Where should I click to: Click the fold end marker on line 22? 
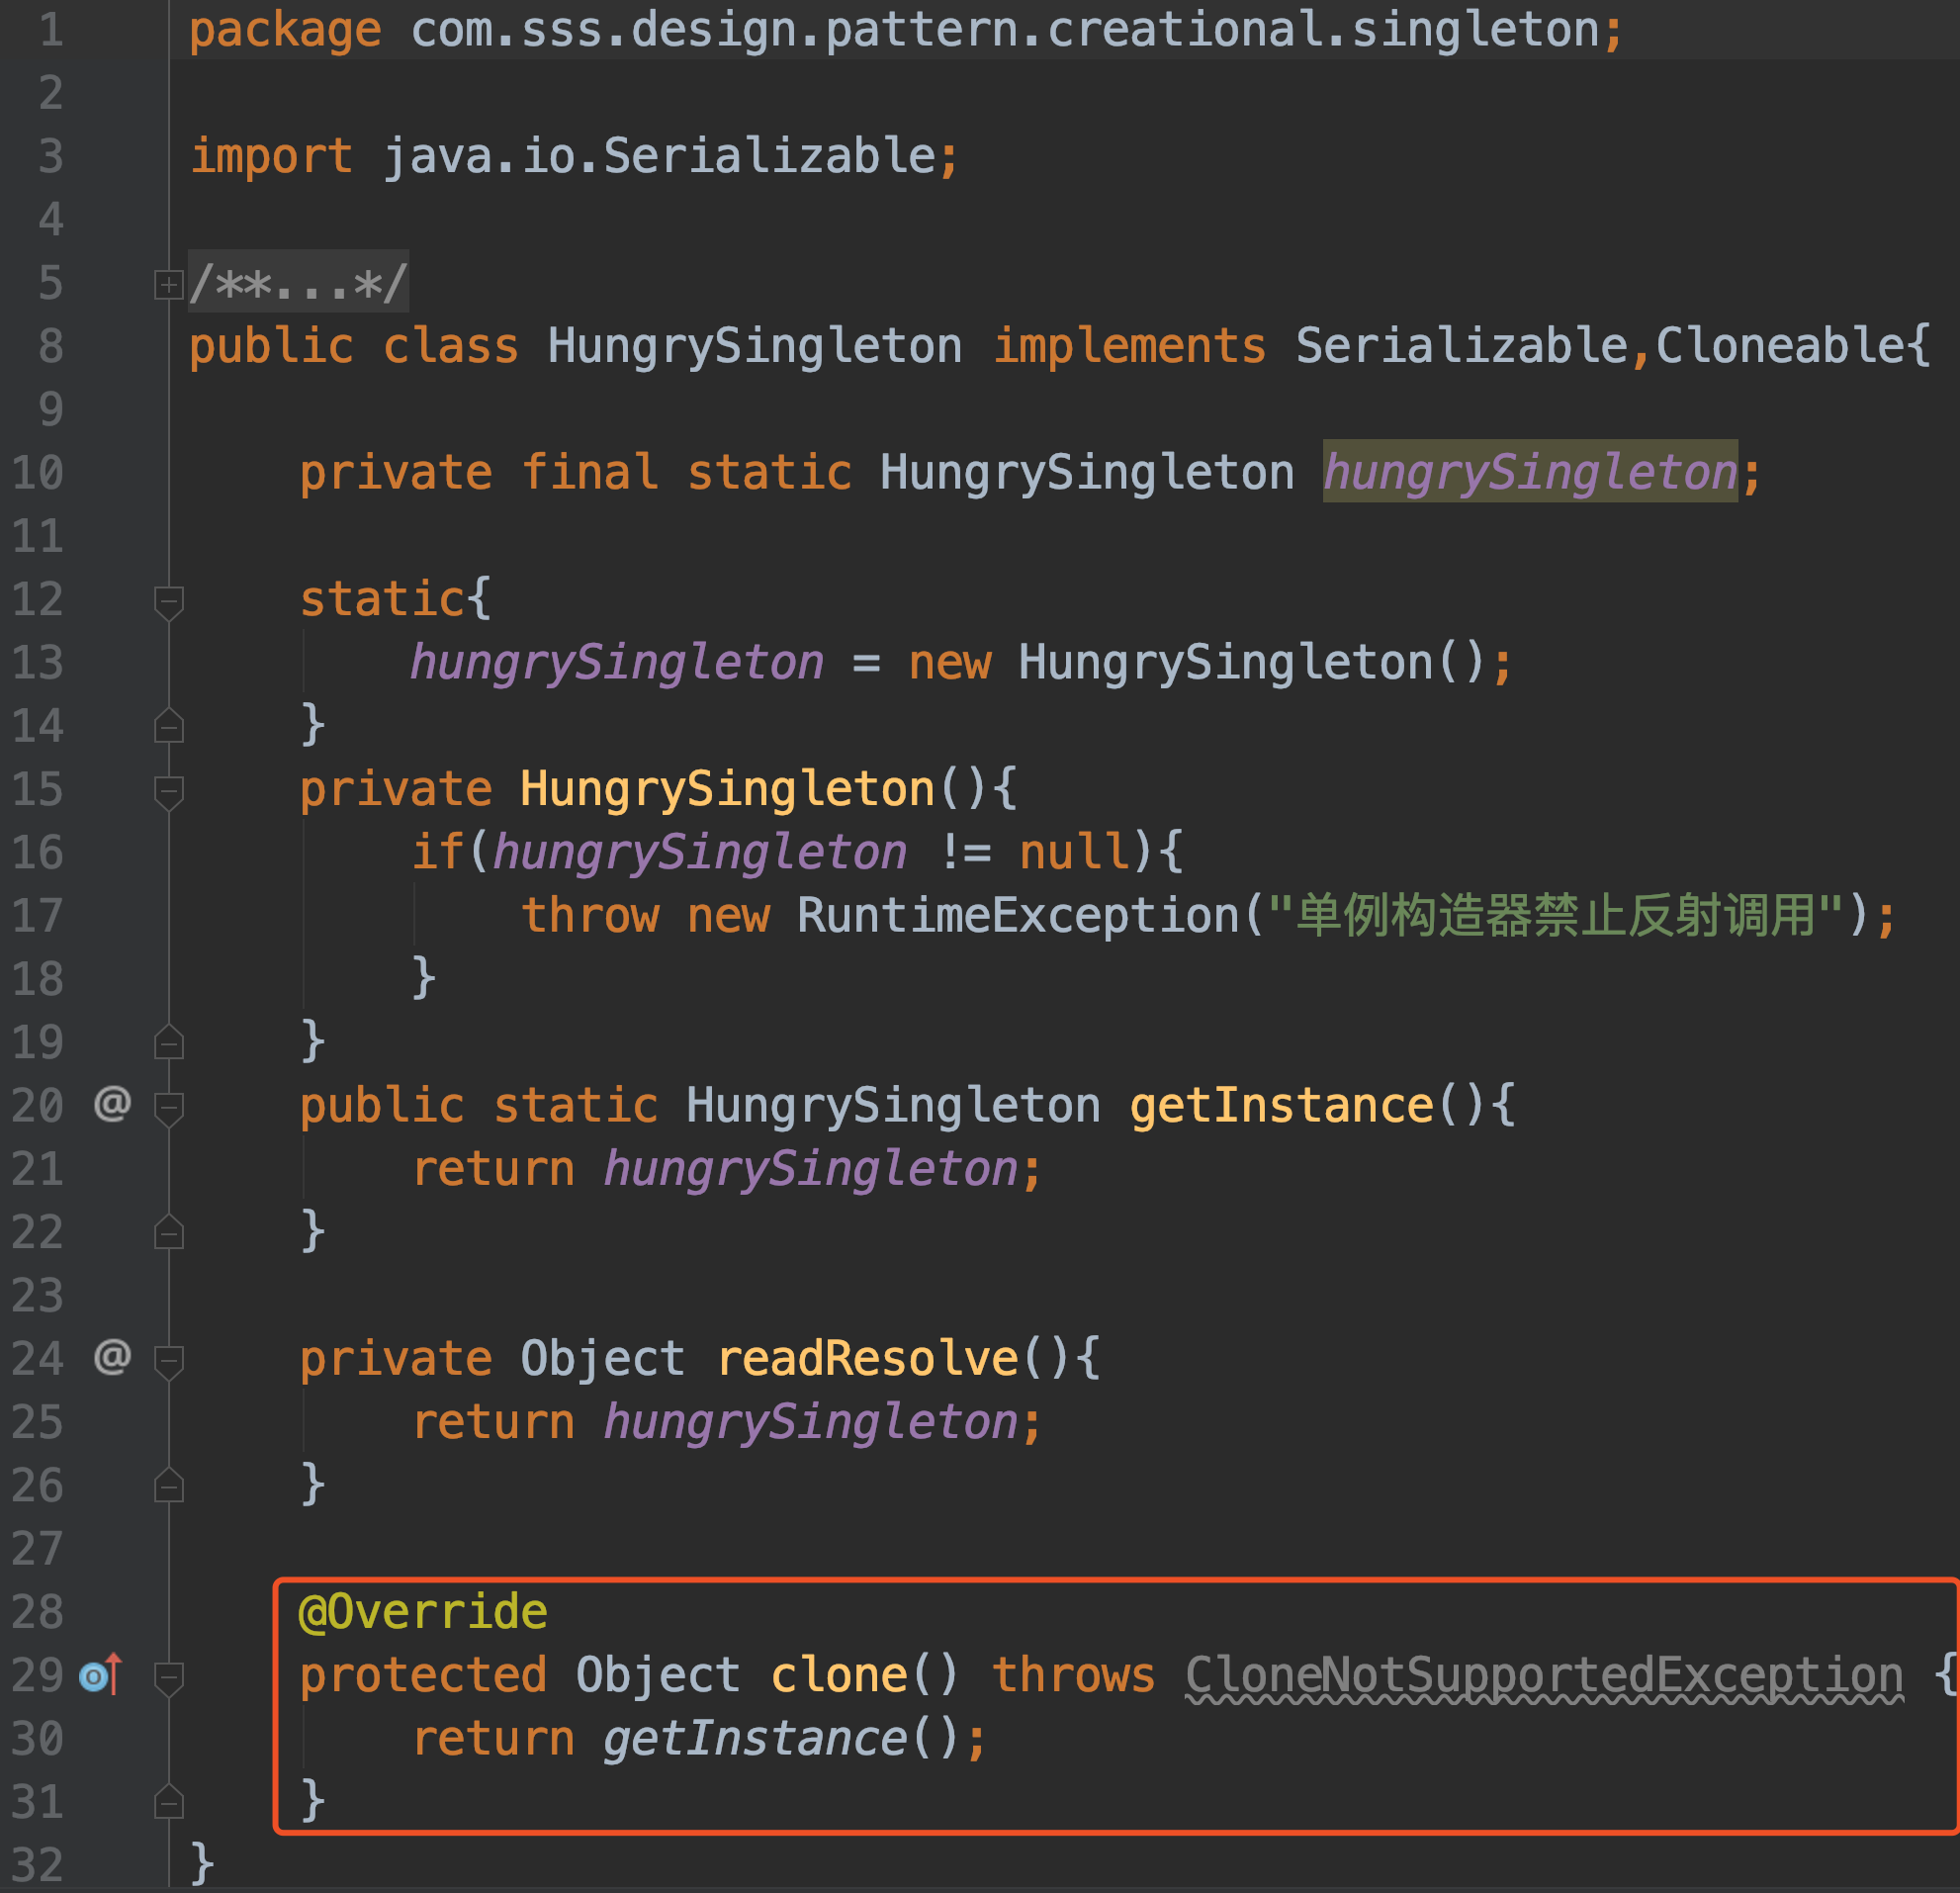tap(168, 1234)
